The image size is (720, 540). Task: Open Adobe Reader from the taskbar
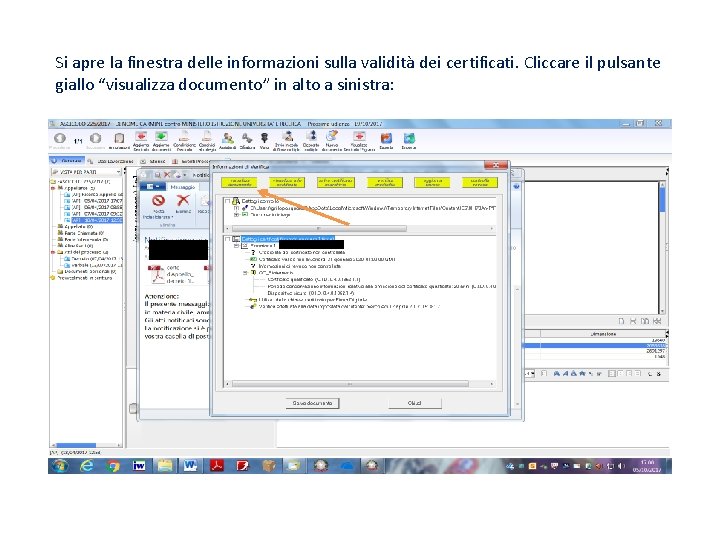(216, 466)
